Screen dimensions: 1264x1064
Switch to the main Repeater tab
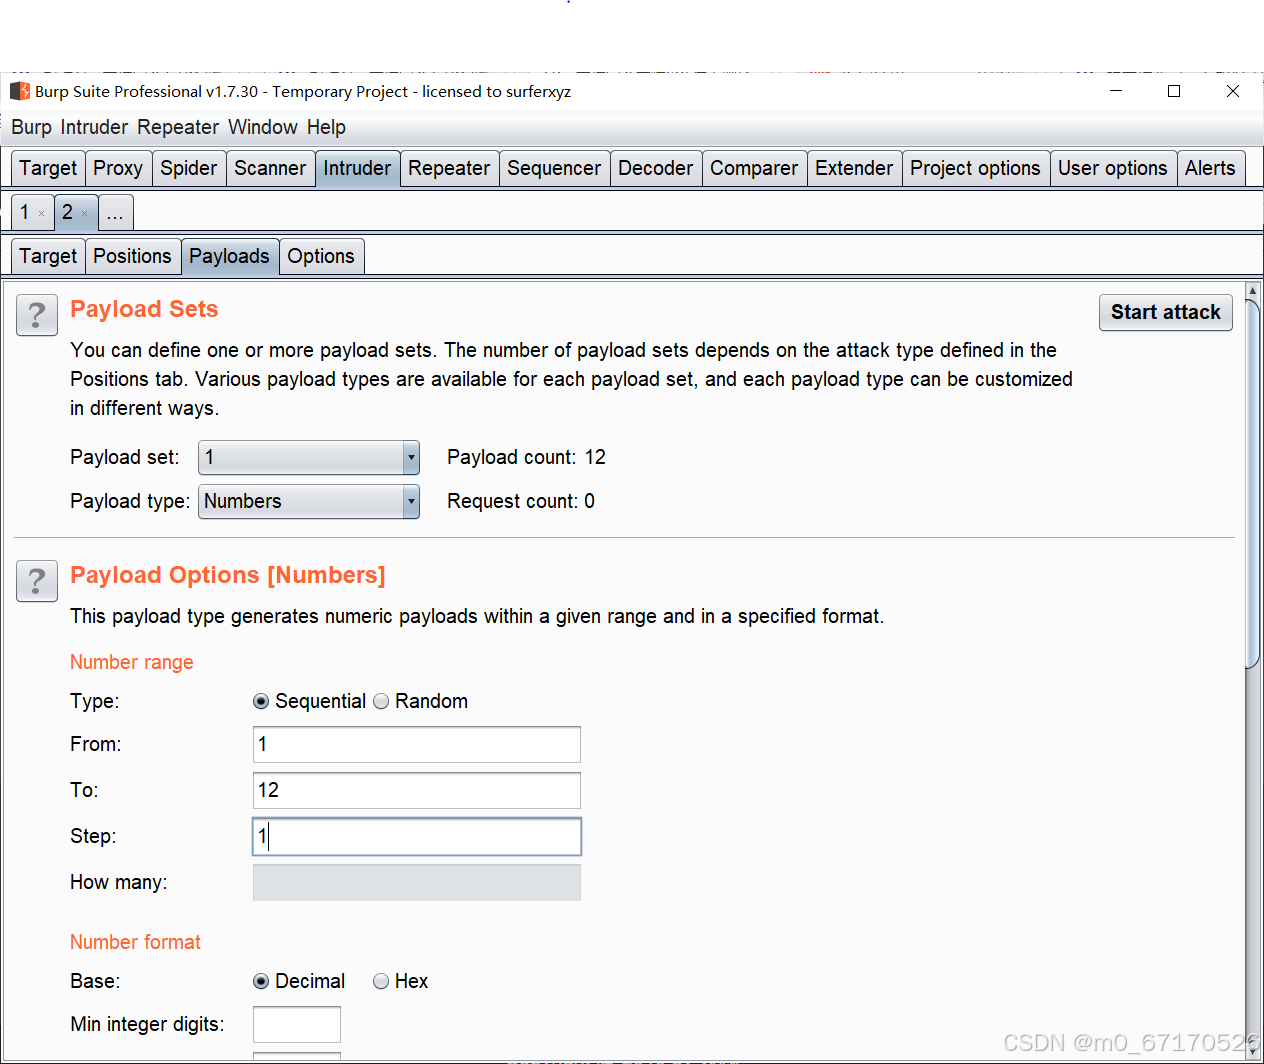(x=449, y=168)
